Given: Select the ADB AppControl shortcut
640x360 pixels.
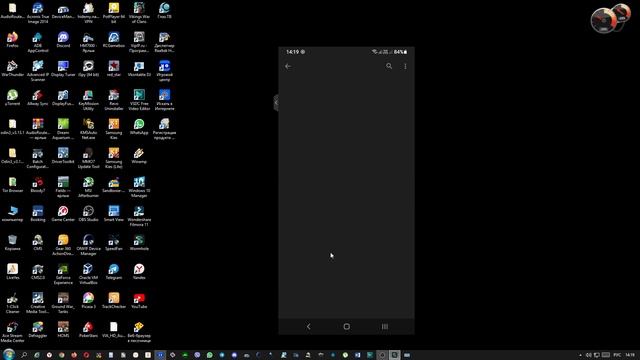Looking at the screenshot, I should pos(38,42).
